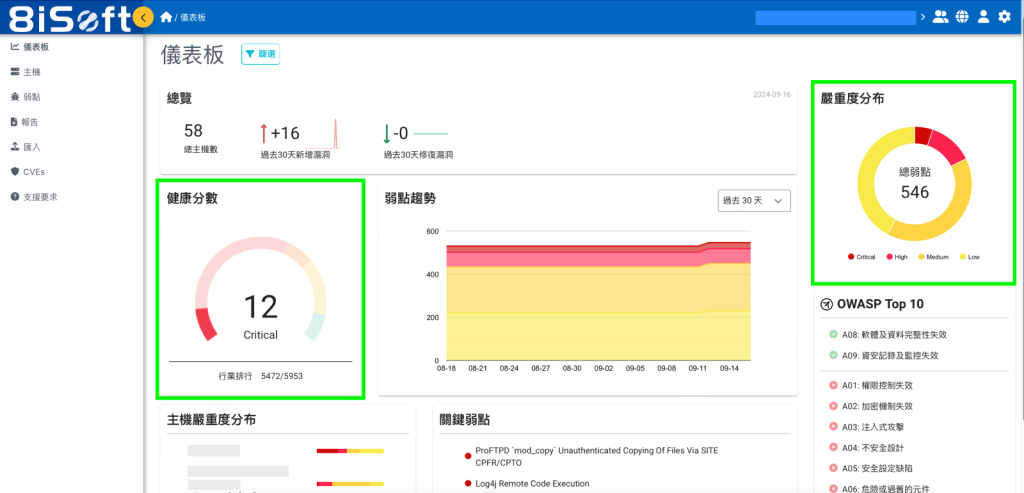
Task: Toggle Low legend in severity donut
Action: pos(969,257)
